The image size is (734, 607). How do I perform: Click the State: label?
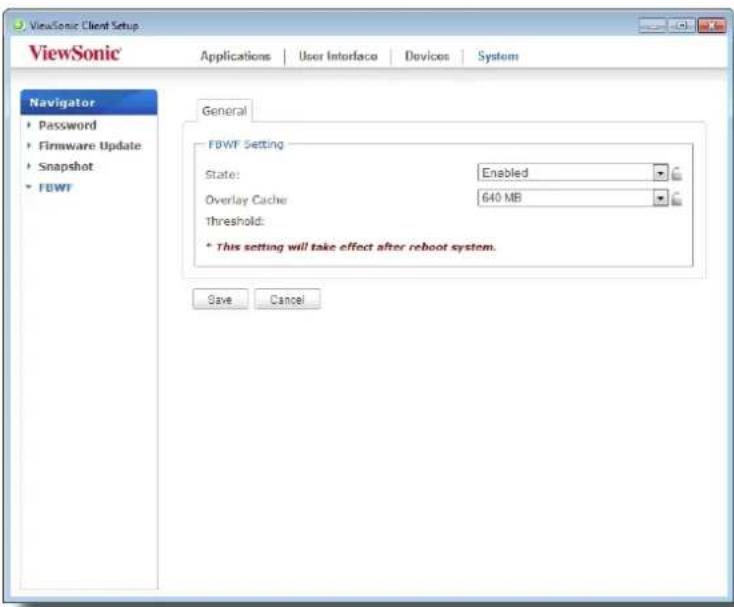[222, 175]
